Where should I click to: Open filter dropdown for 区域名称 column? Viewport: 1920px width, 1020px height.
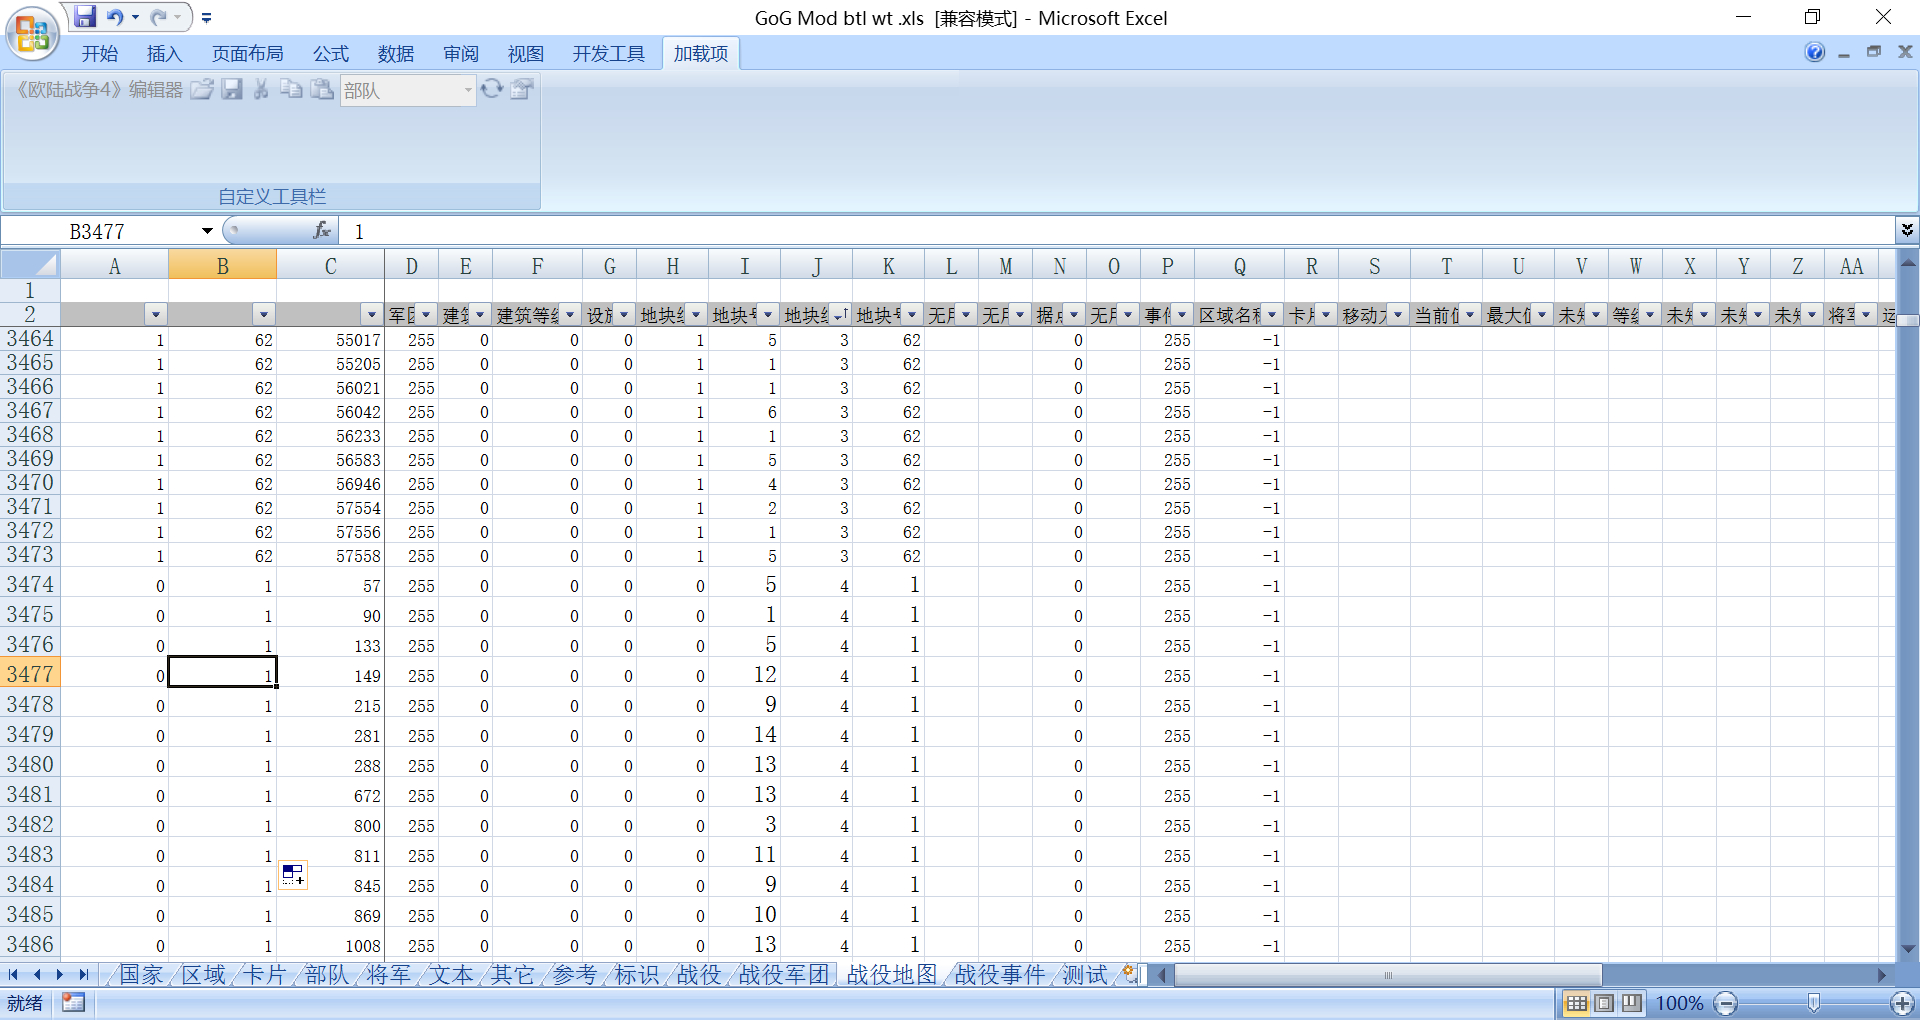1272,315
